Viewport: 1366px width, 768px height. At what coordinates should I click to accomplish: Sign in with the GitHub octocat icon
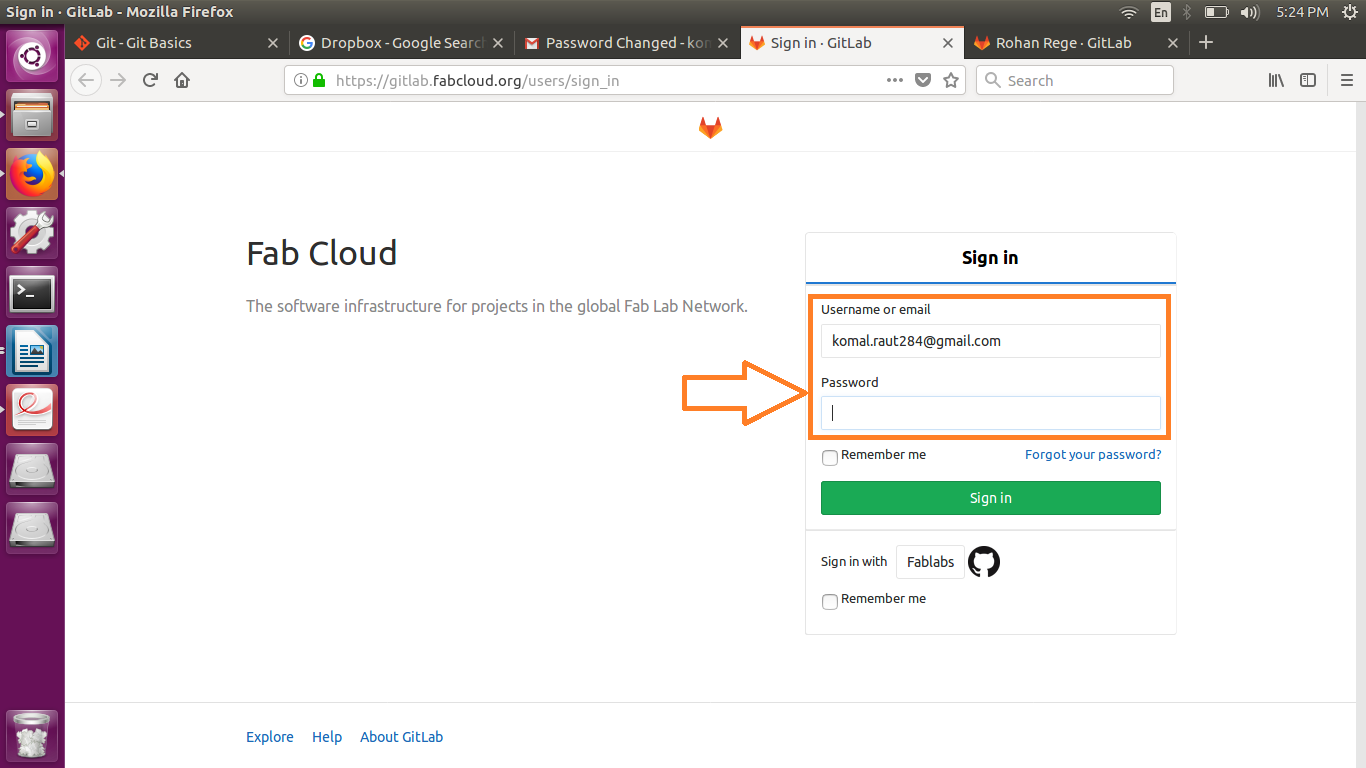984,562
